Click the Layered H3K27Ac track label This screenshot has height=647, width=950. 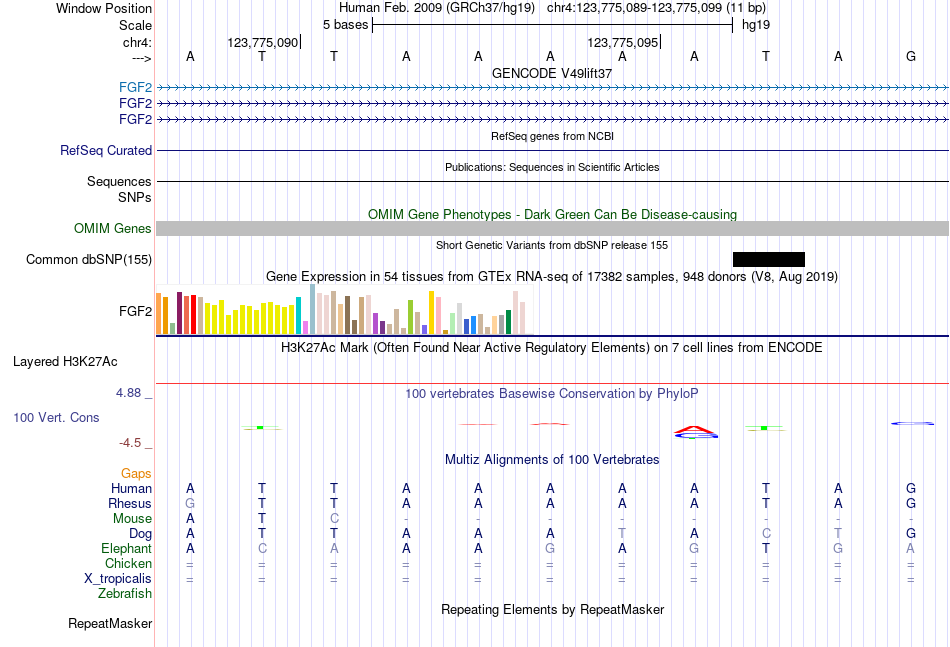pos(65,362)
